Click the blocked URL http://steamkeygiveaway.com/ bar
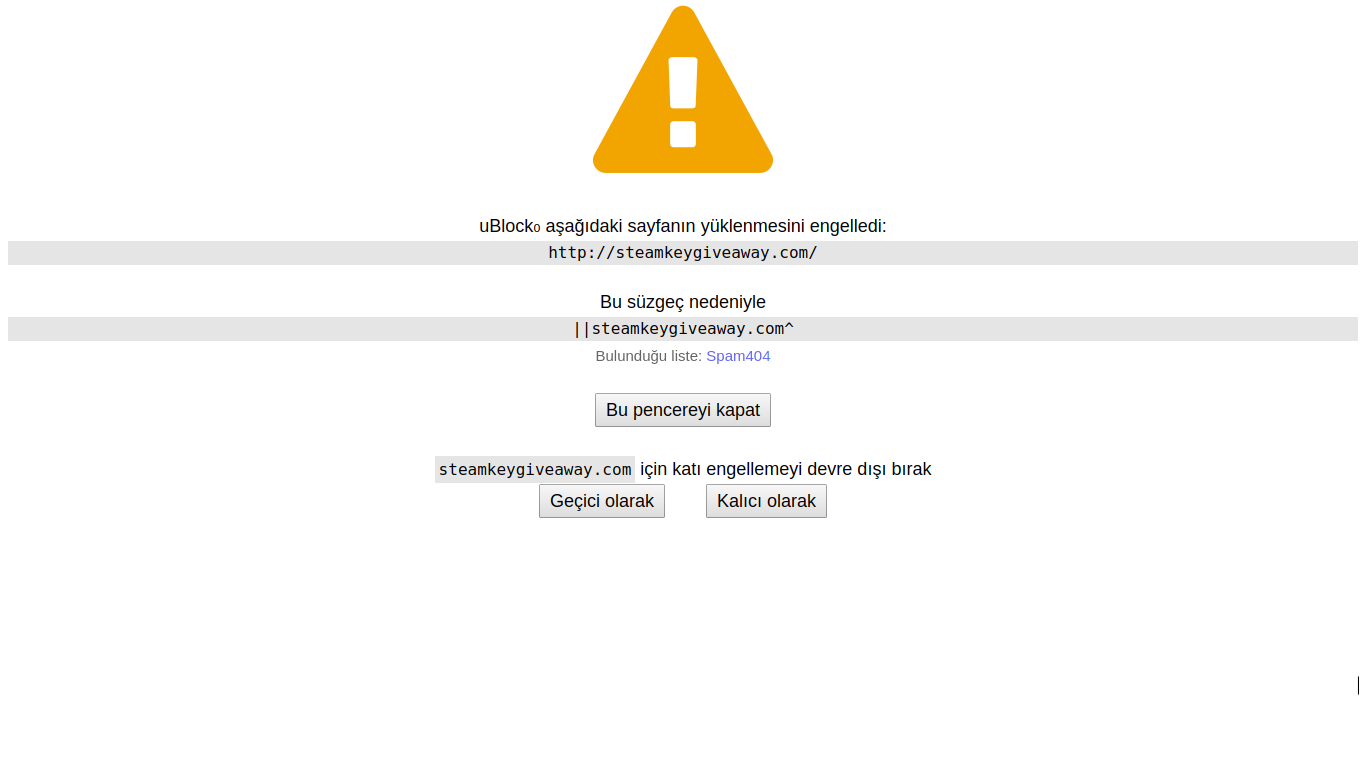 pos(683,253)
